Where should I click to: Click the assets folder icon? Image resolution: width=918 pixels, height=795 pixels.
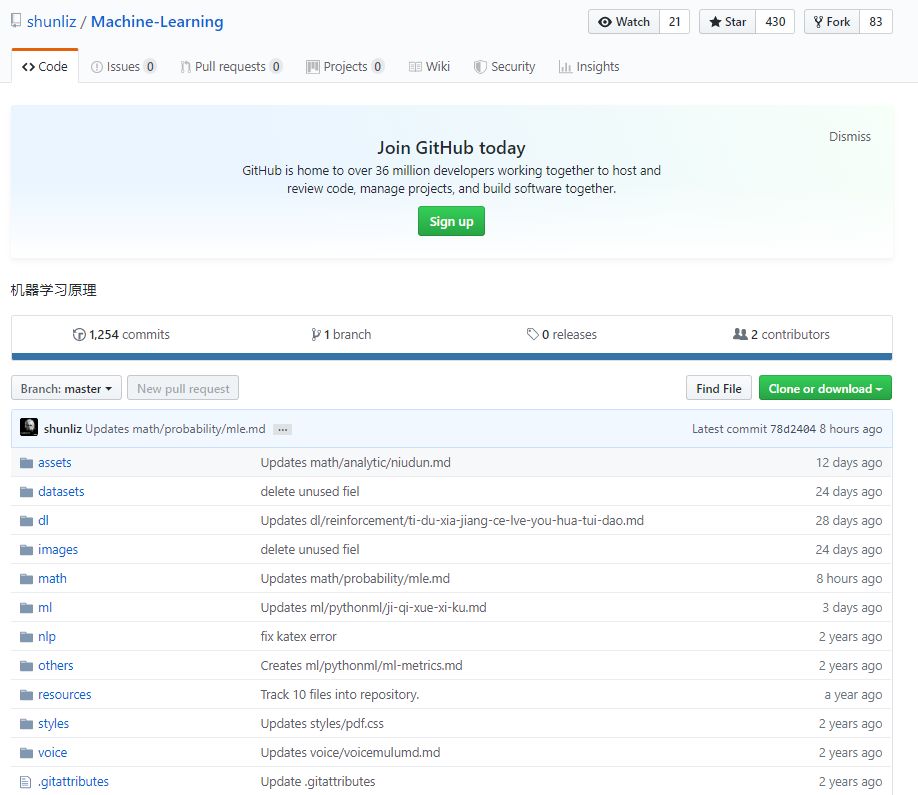26,463
